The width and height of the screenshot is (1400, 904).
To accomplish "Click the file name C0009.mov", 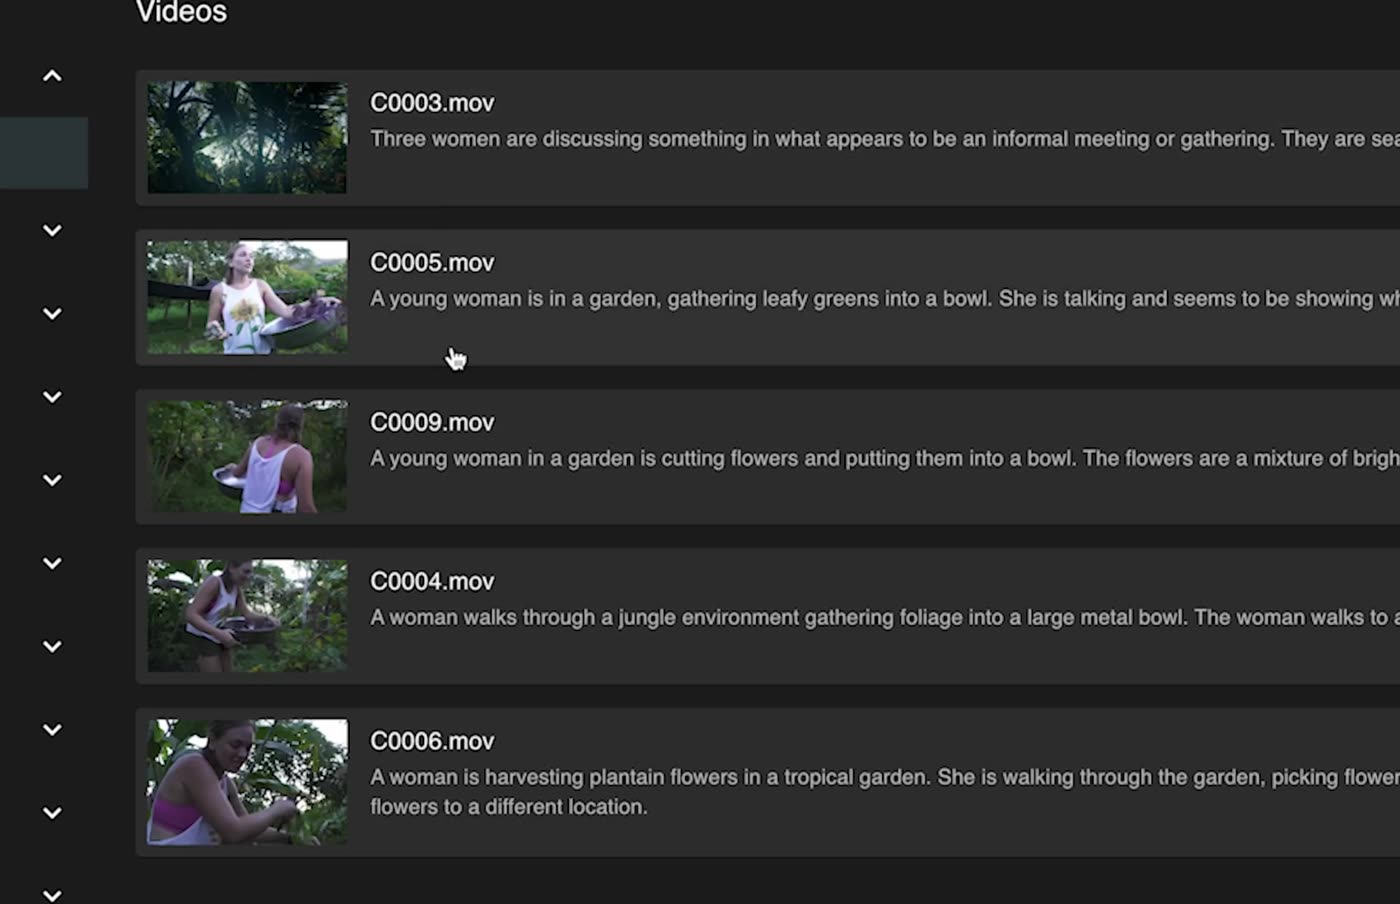I will [432, 423].
